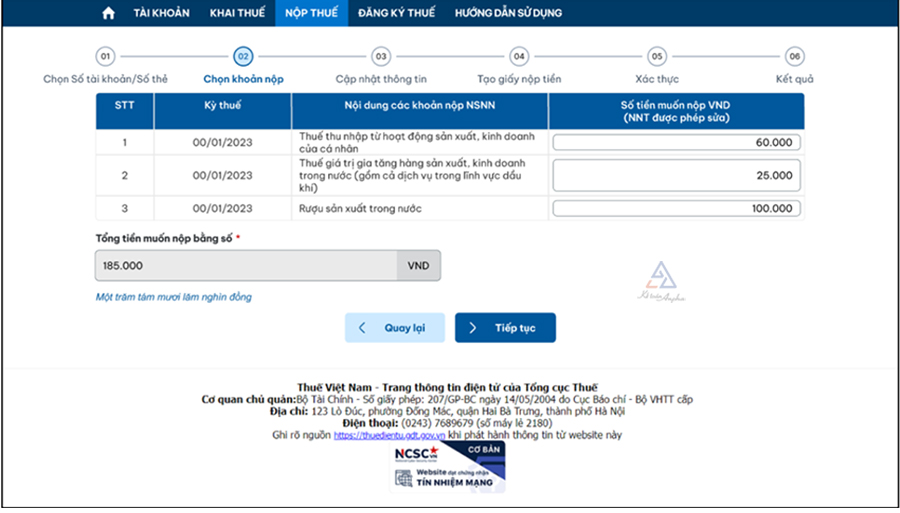
Task: Click the home icon in navigation bar
Action: coord(109,13)
